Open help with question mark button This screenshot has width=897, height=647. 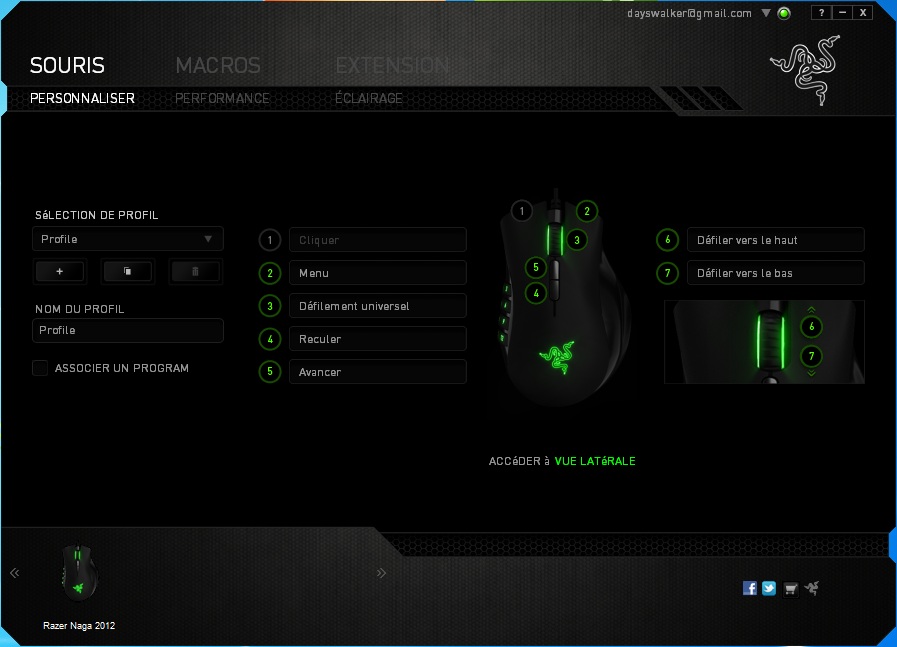tap(821, 13)
